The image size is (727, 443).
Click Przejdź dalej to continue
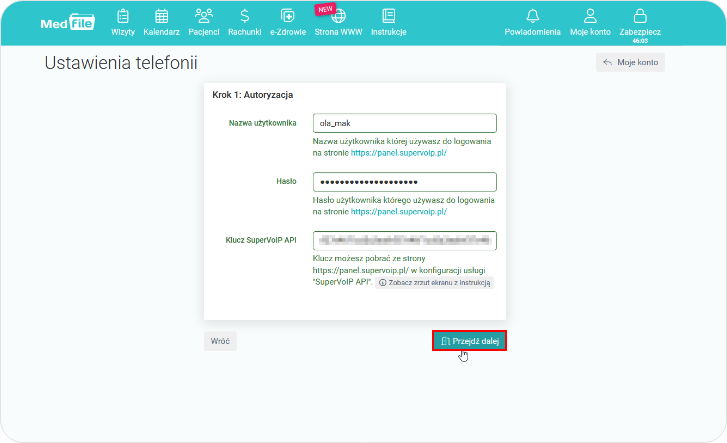pos(469,341)
